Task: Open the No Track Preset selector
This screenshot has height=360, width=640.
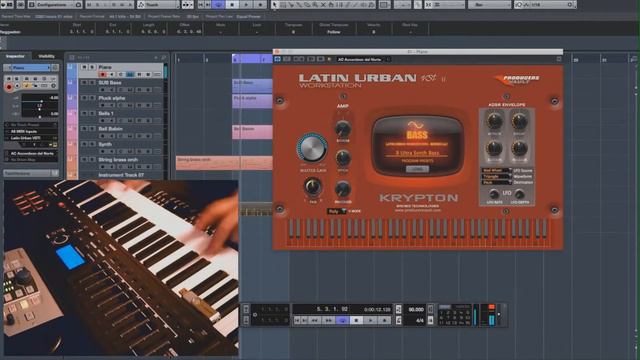Action: pos(31,125)
